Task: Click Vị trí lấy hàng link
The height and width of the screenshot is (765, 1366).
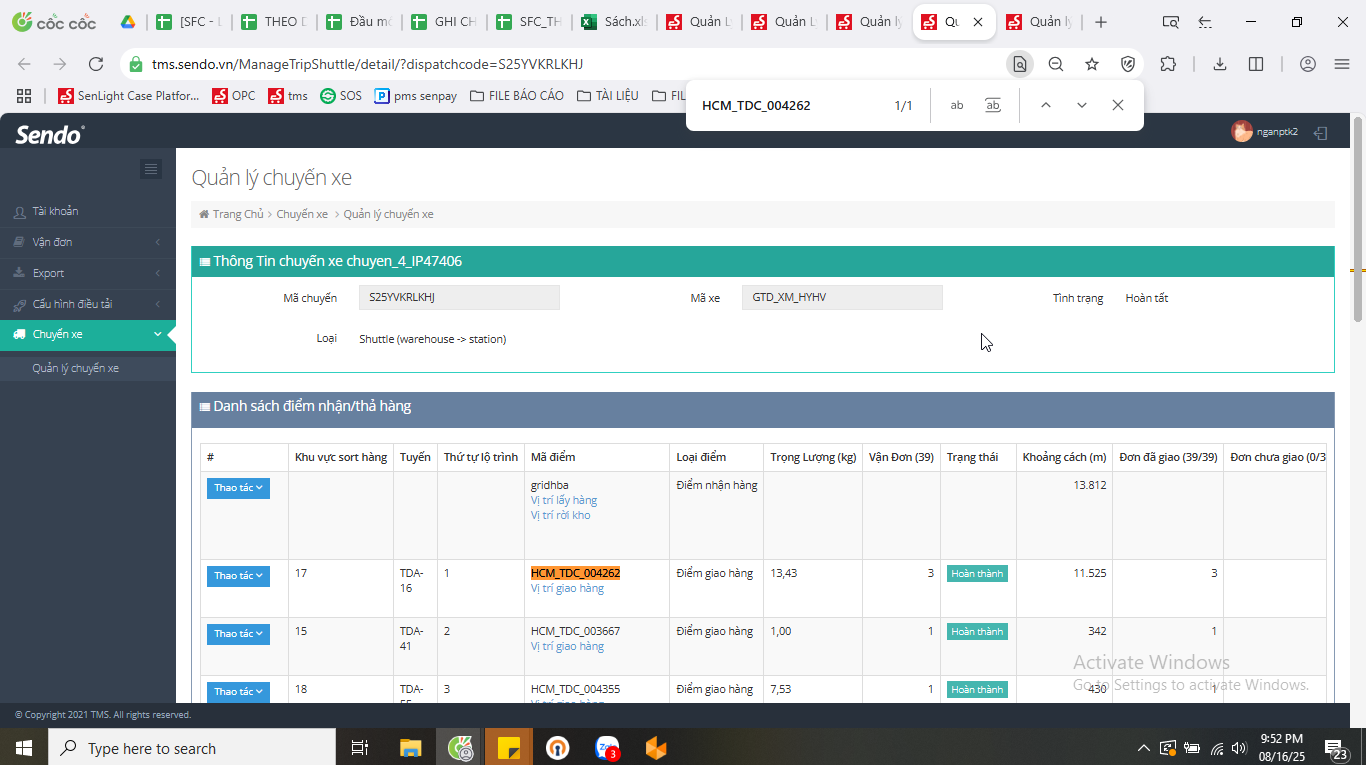Action: 564,500
